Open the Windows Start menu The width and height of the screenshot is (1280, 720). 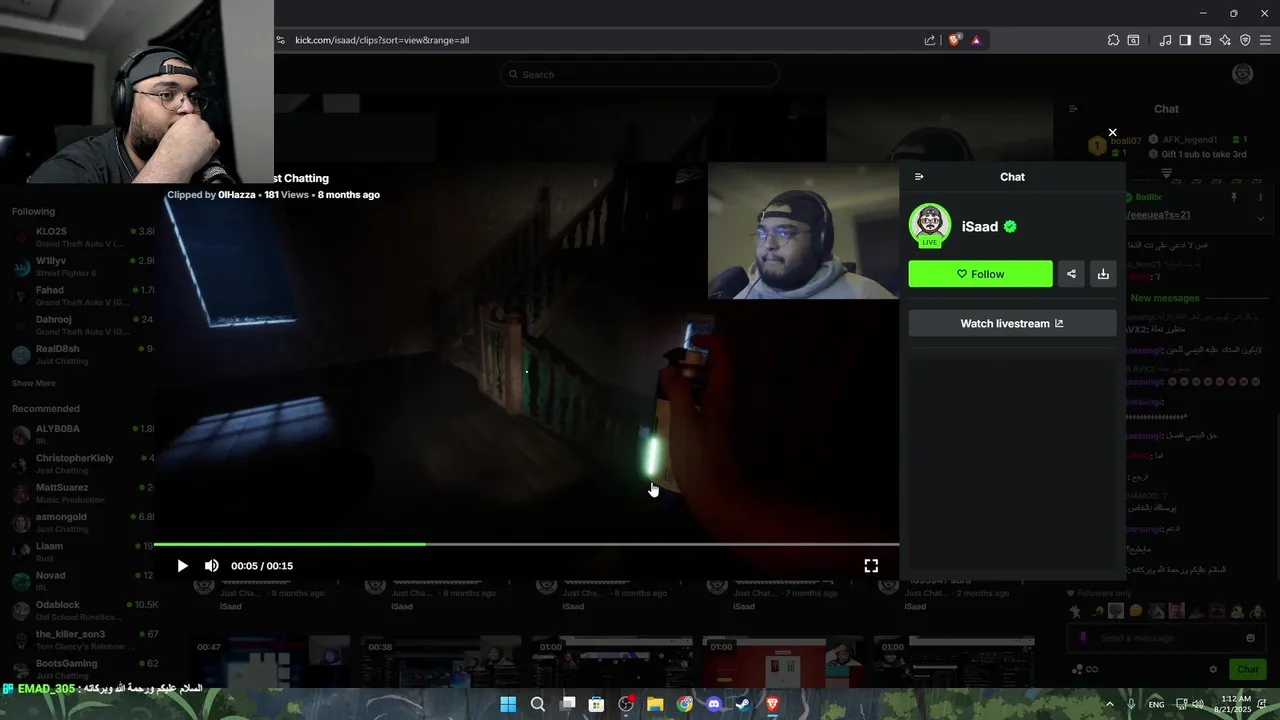click(508, 704)
